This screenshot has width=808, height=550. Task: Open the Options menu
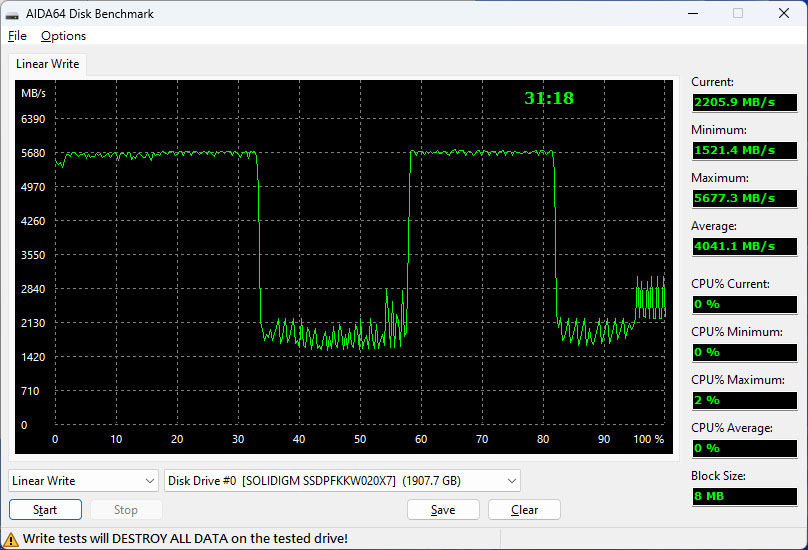(x=63, y=36)
